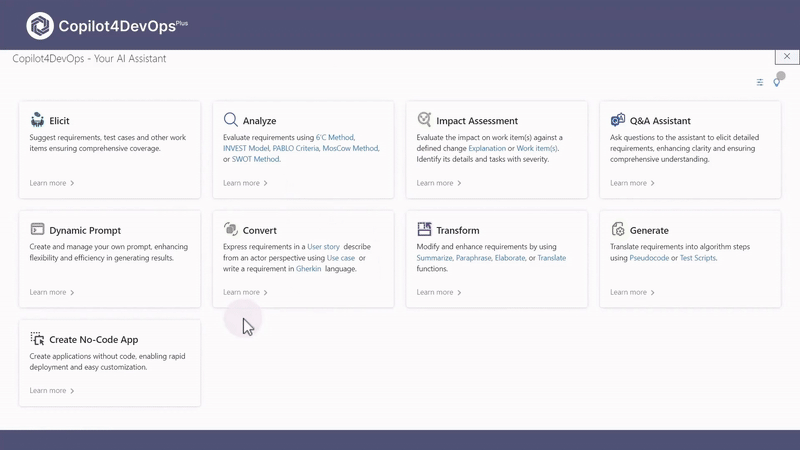Open Learn more on Transform card

coord(439,292)
